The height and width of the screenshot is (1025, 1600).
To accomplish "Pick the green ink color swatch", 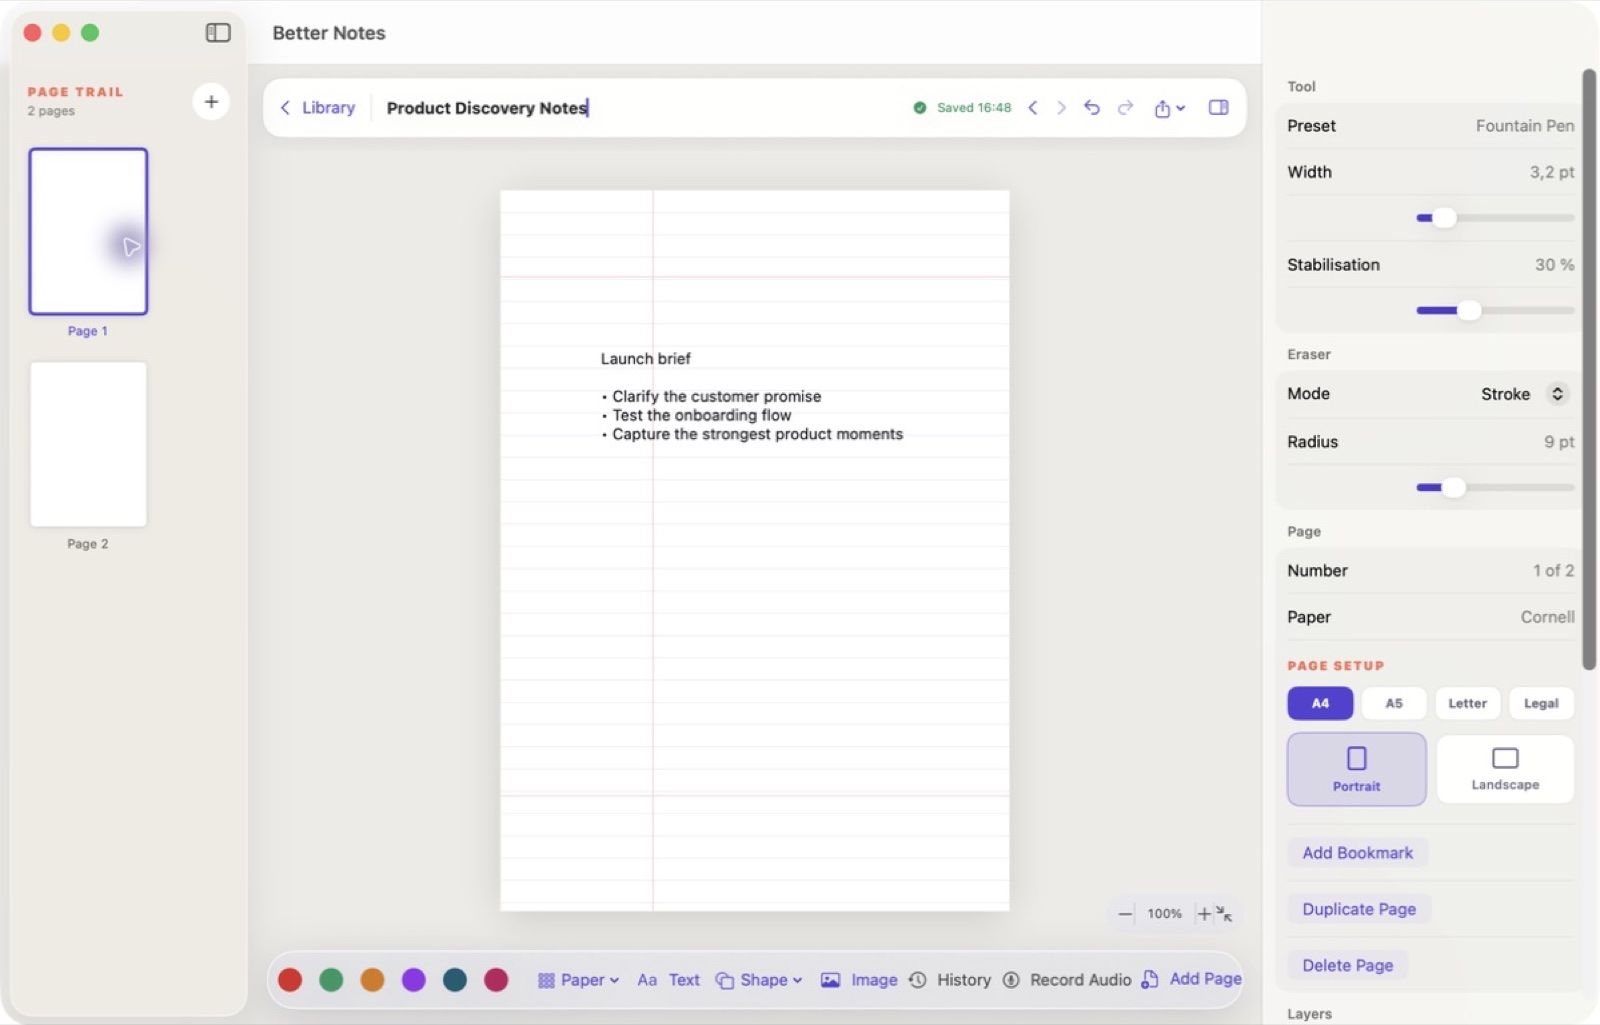I will [x=331, y=980].
